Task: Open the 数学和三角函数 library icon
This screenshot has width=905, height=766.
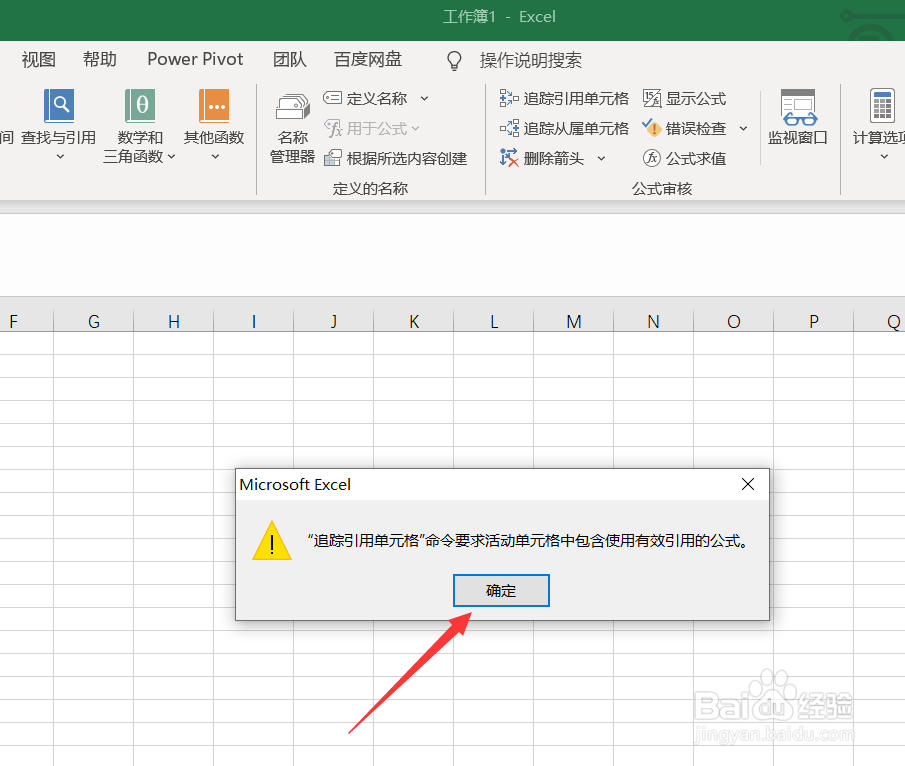Action: (140, 106)
